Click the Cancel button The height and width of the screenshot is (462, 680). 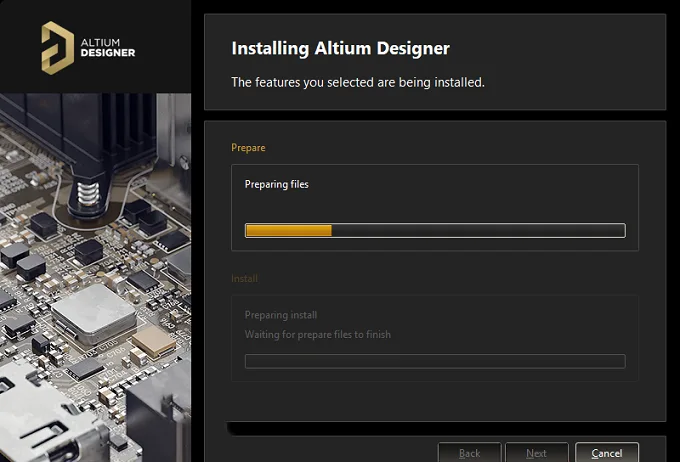(x=607, y=452)
